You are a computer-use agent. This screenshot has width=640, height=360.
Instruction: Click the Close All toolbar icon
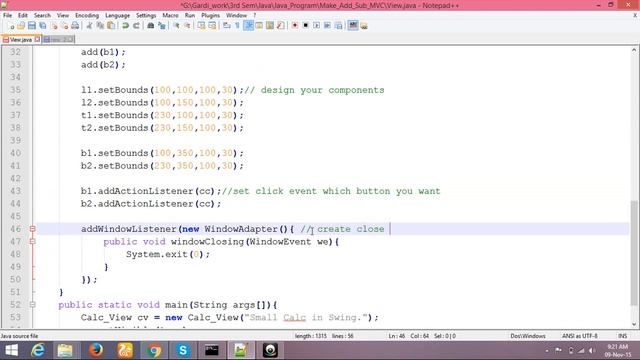click(64, 26)
